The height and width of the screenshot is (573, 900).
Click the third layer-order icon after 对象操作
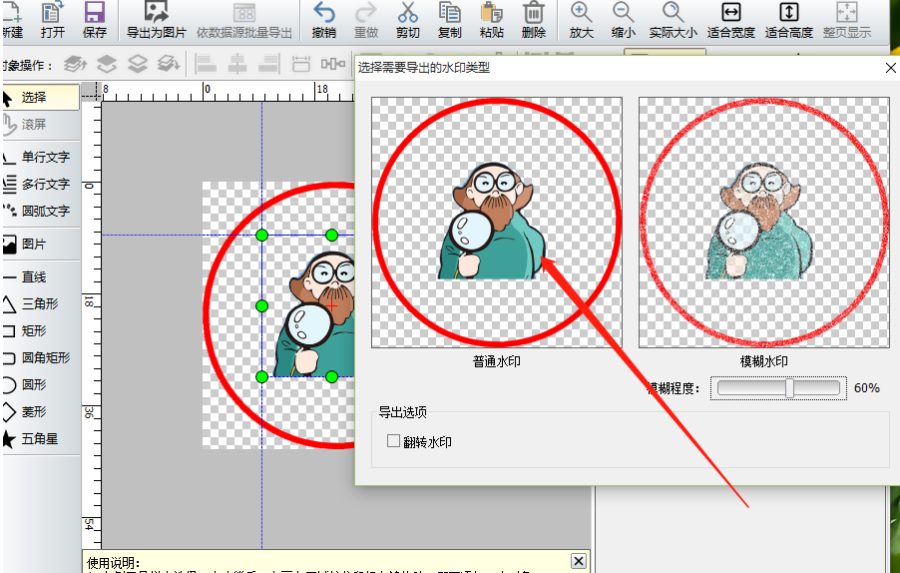137,64
